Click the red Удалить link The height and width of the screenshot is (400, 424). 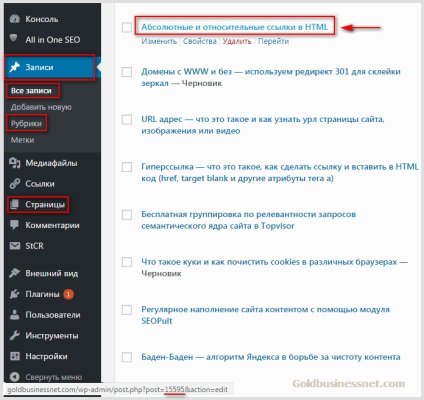tap(237, 41)
